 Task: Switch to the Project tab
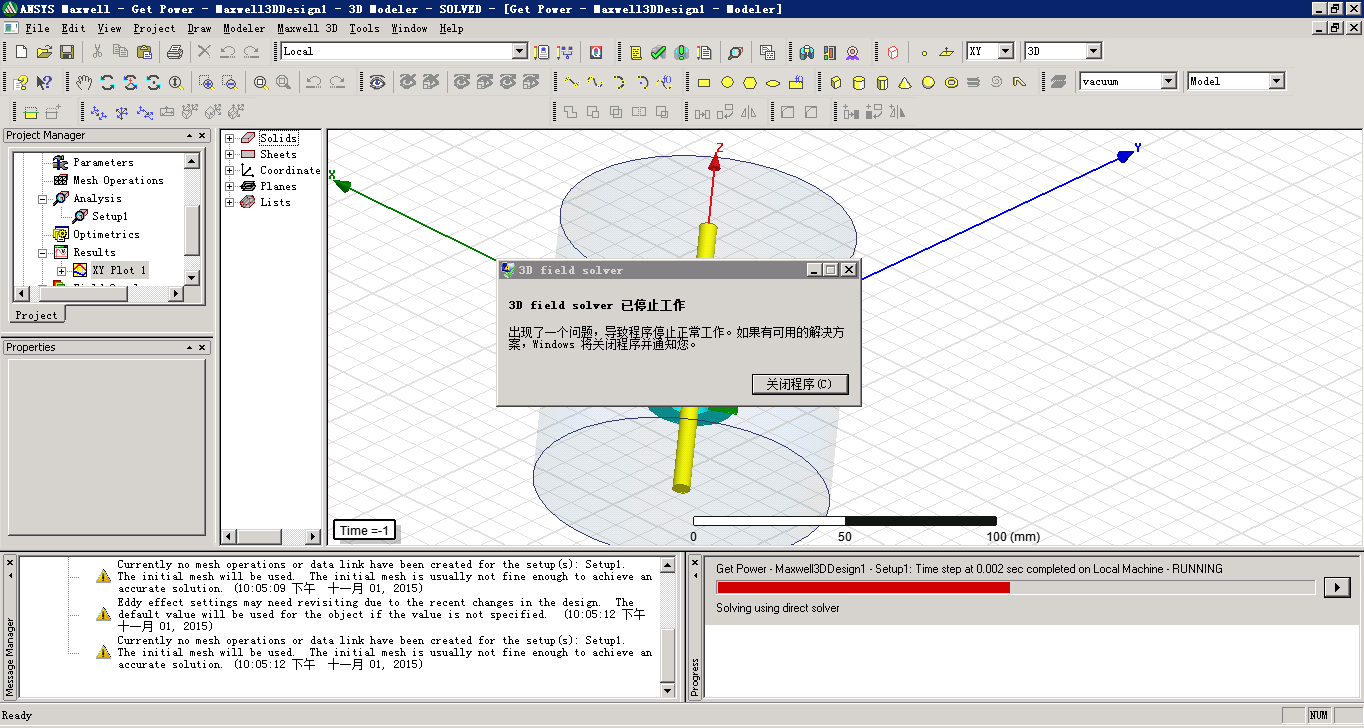point(37,315)
